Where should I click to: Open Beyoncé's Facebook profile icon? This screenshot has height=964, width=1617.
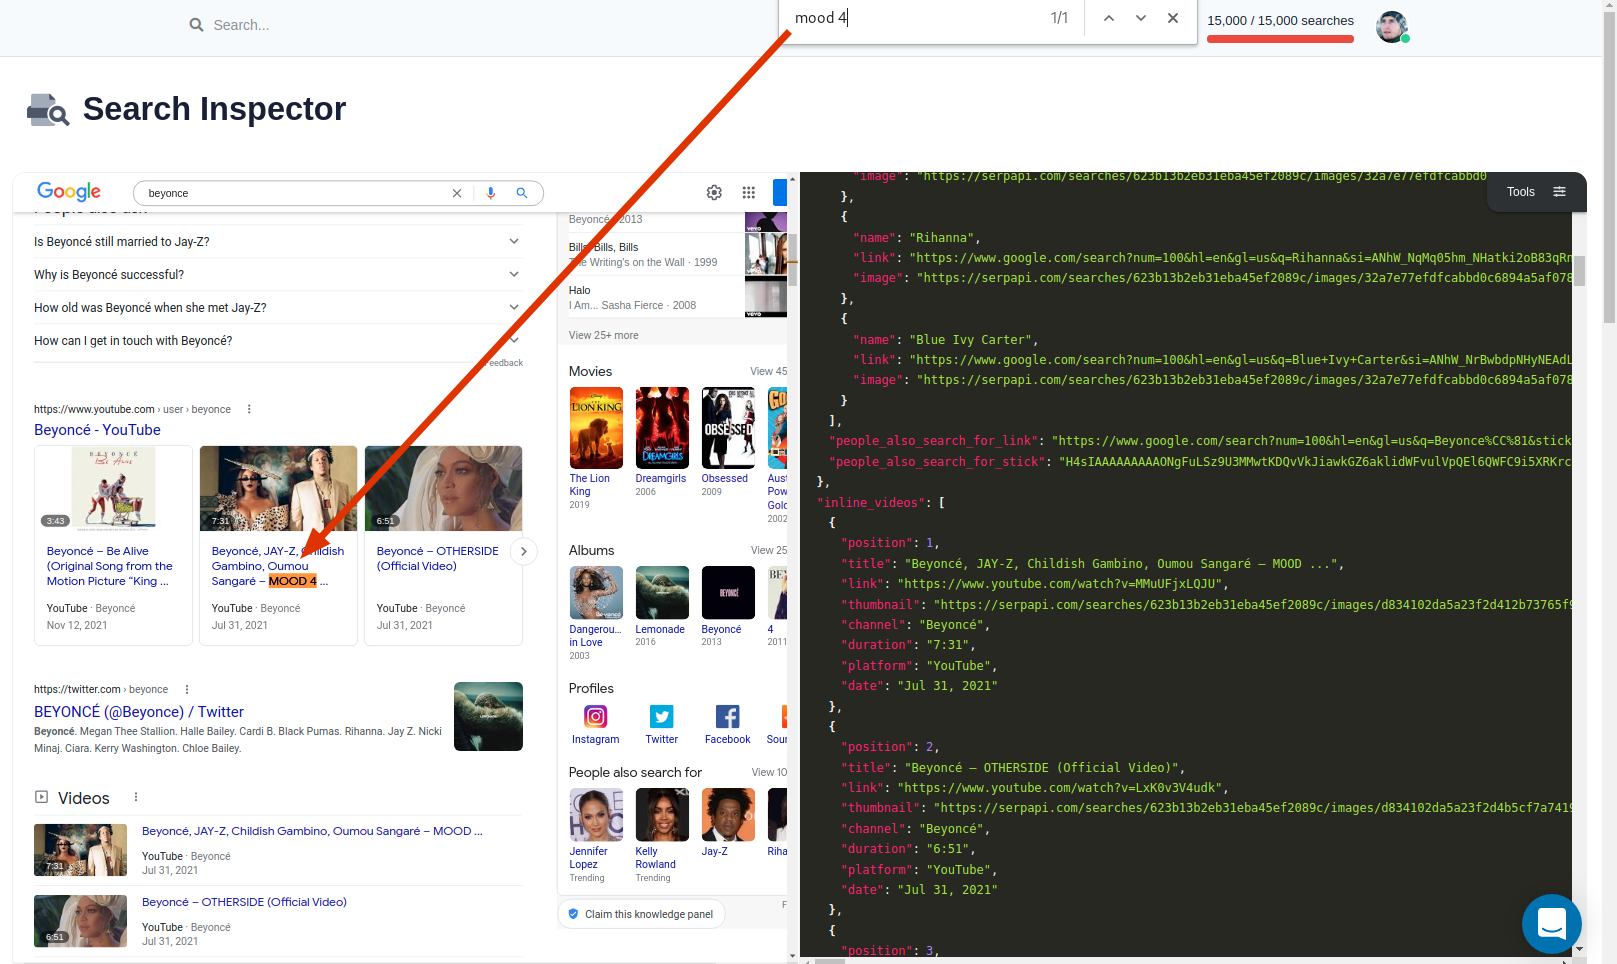pyautogui.click(x=727, y=717)
